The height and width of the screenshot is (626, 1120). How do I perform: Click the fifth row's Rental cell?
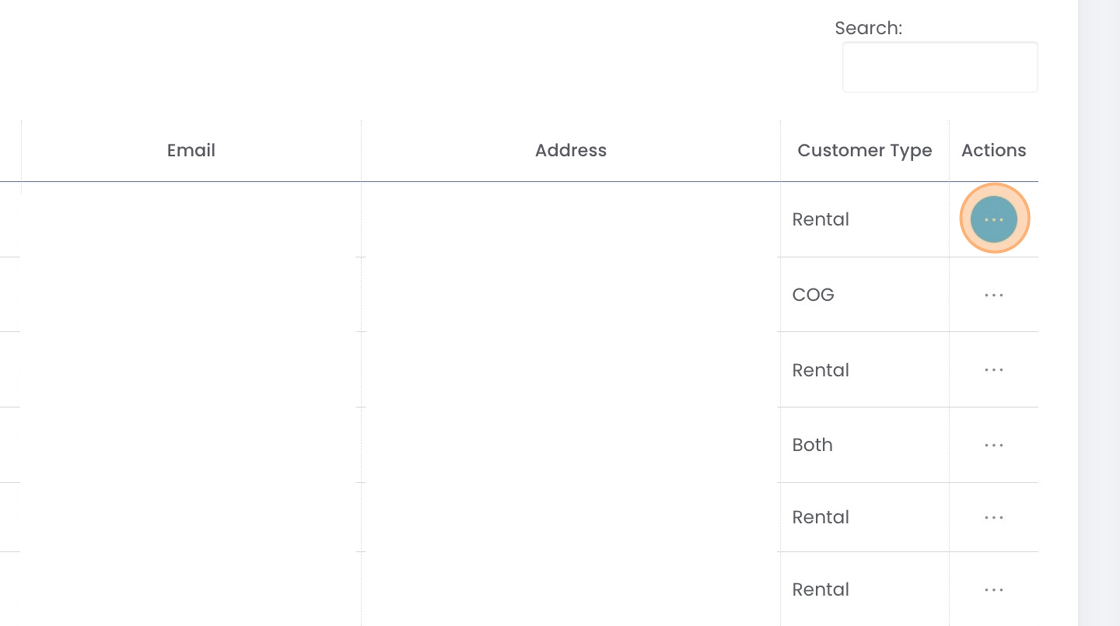[x=820, y=517]
